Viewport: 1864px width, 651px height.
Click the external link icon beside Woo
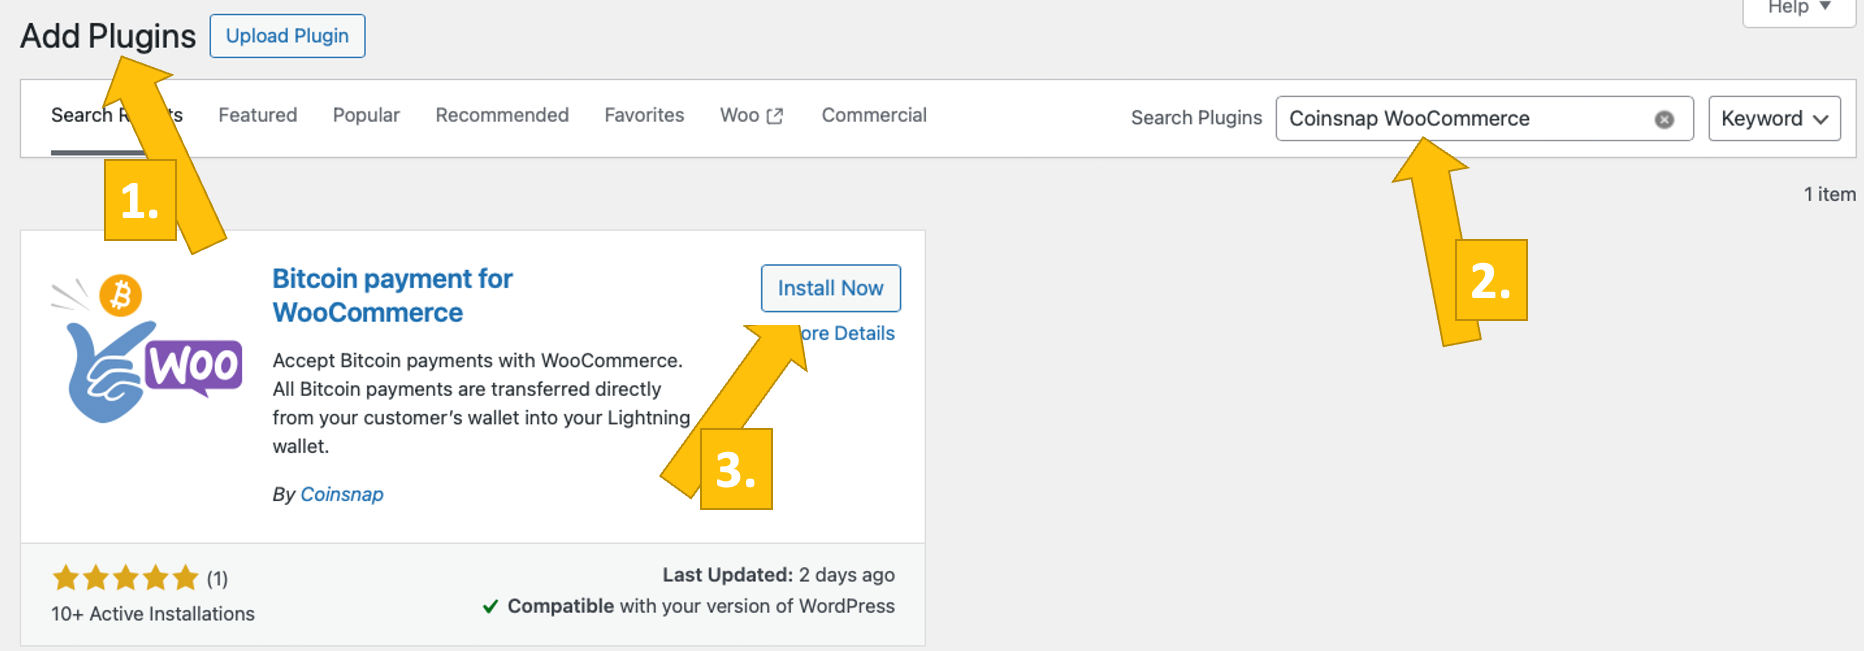(775, 116)
